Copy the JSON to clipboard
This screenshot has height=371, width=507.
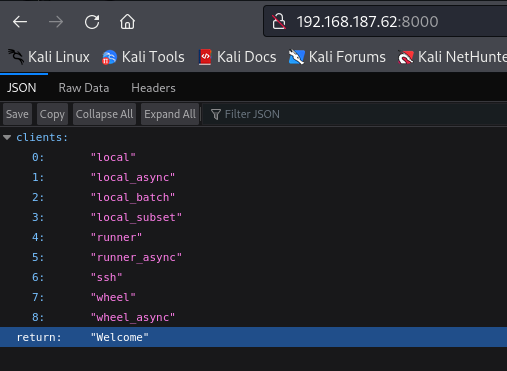point(52,114)
